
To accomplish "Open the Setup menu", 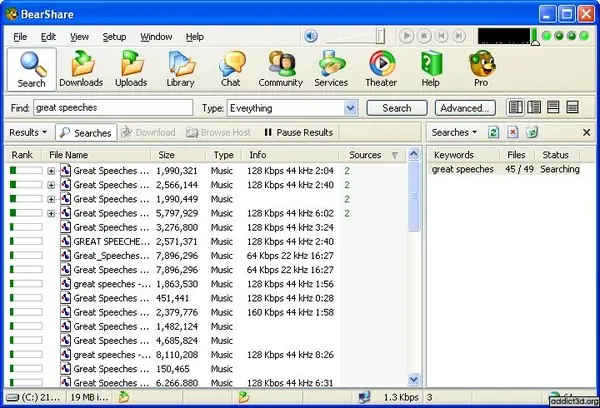I will 114,37.
